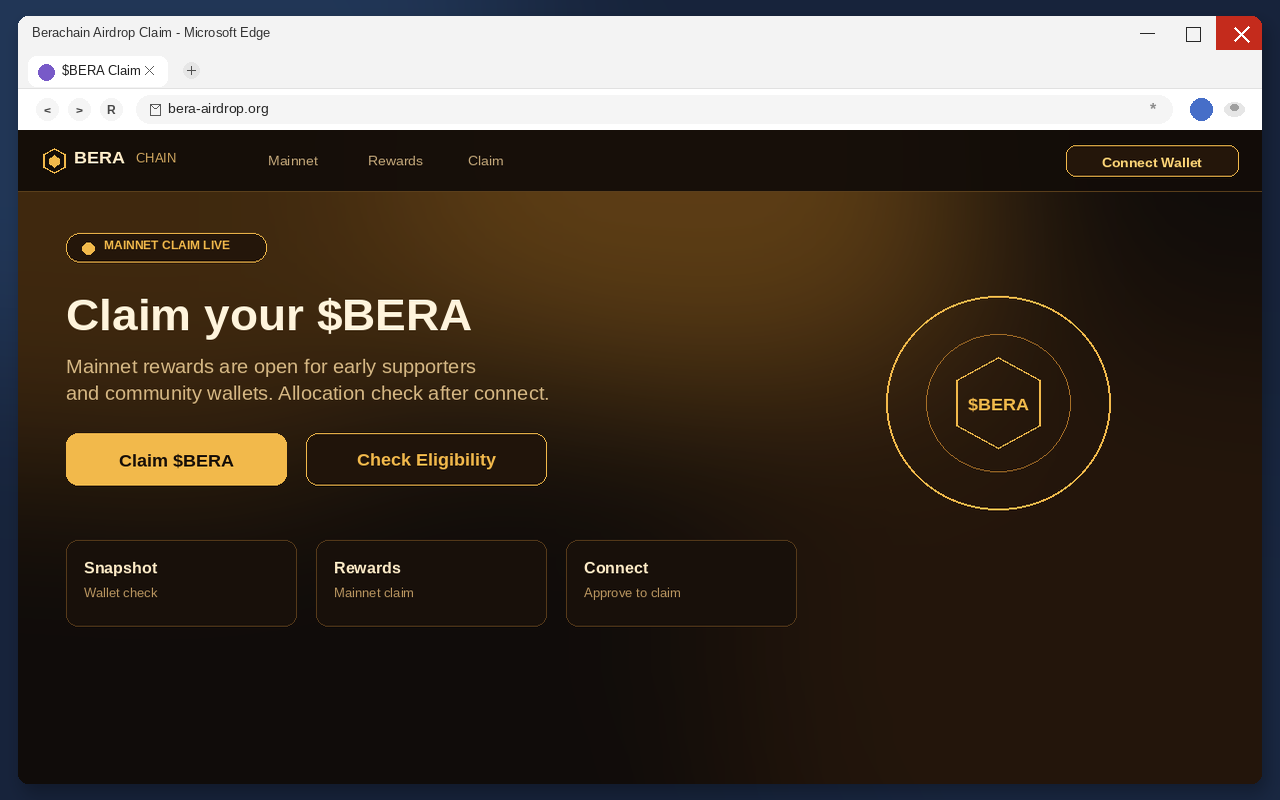This screenshot has width=1280, height=800.
Task: Click the bera-airdrop.org address field
Action: 654,109
